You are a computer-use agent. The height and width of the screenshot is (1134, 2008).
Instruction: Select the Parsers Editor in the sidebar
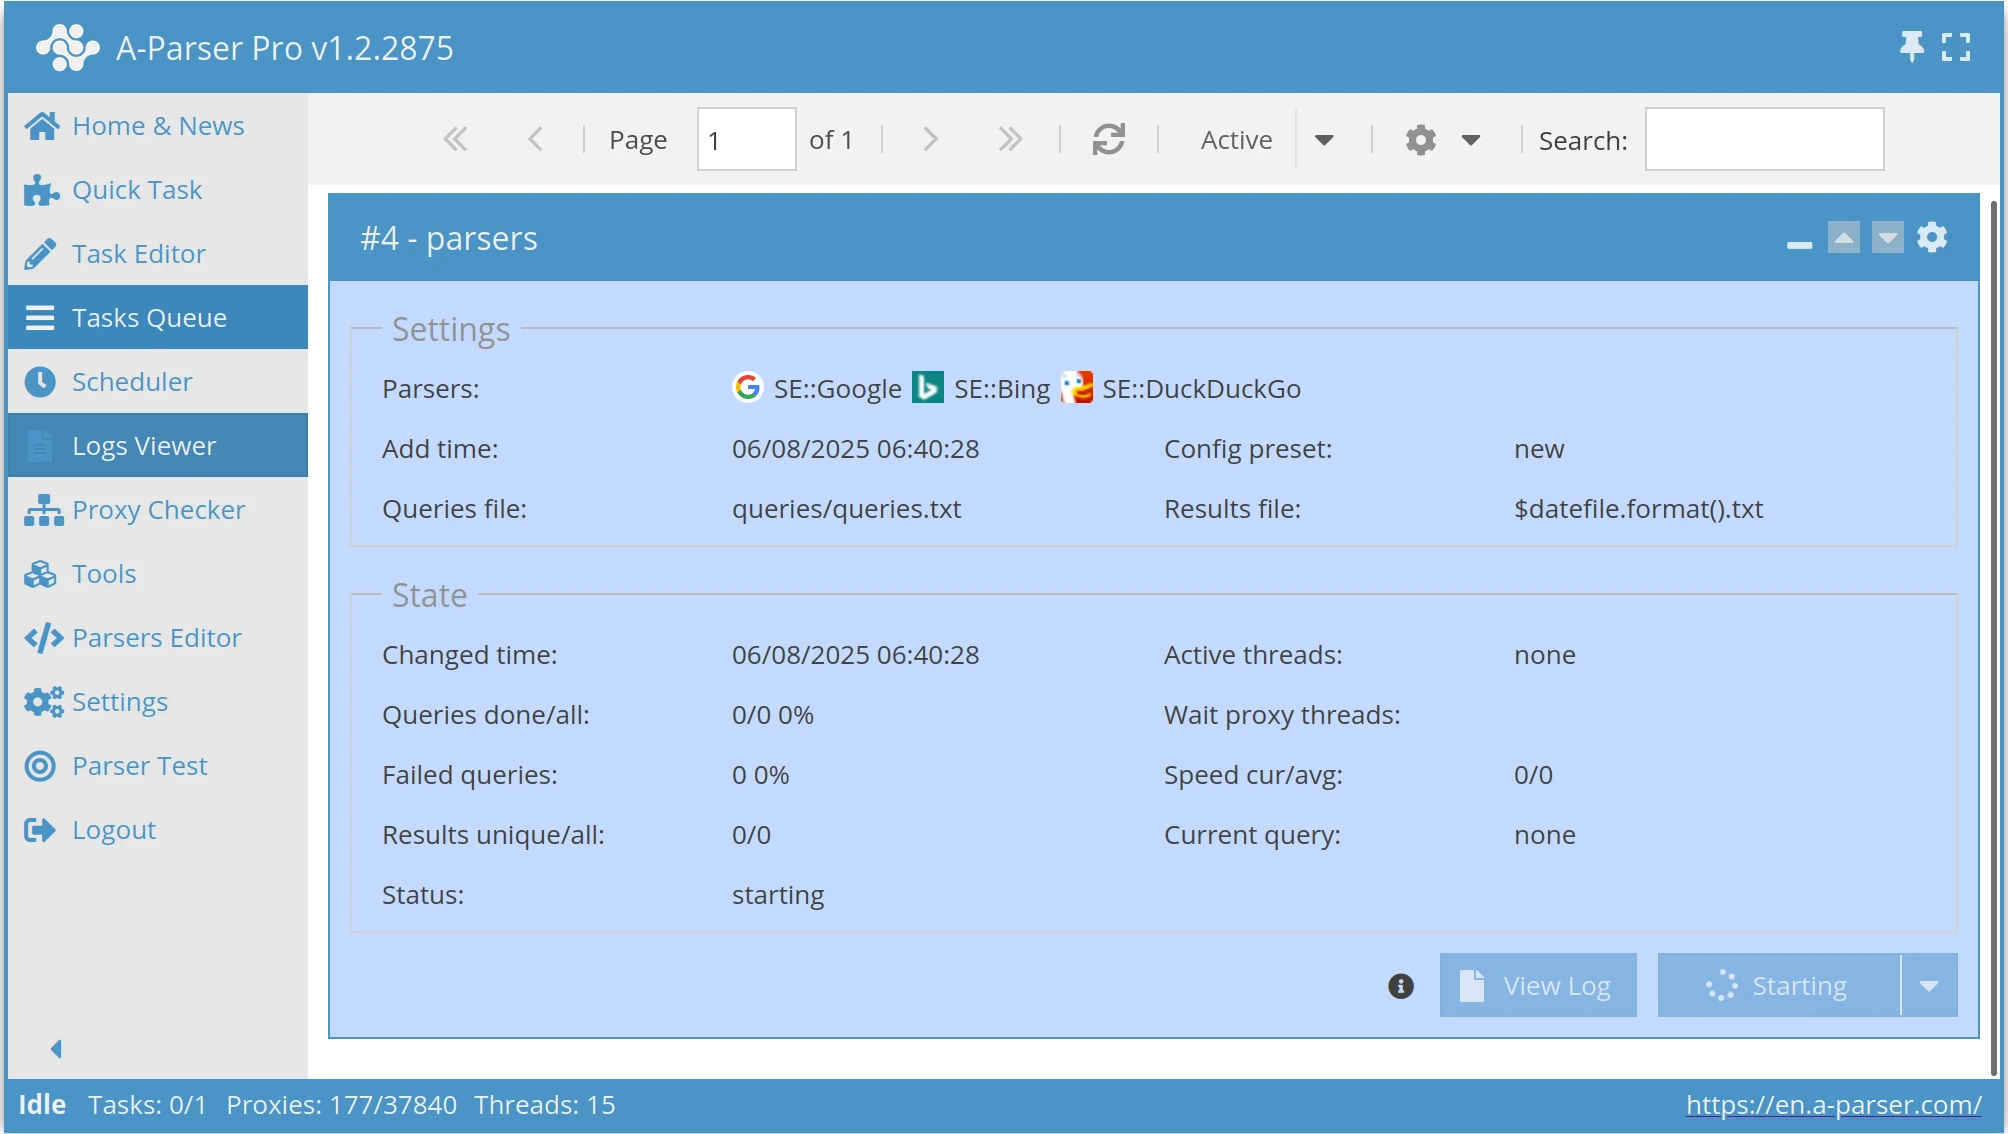coord(155,637)
